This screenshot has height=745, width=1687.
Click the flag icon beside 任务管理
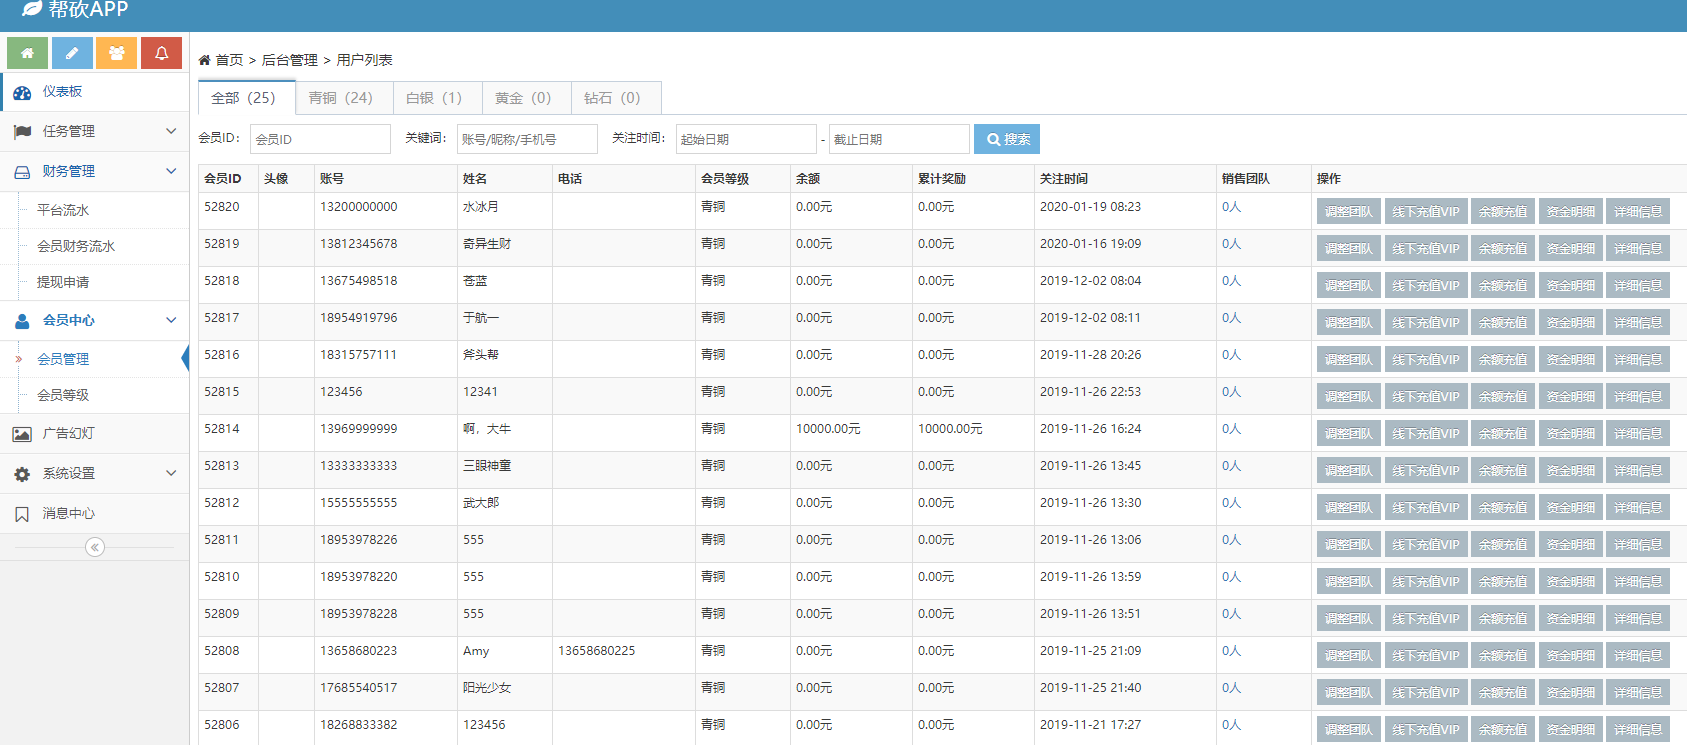tap(22, 132)
